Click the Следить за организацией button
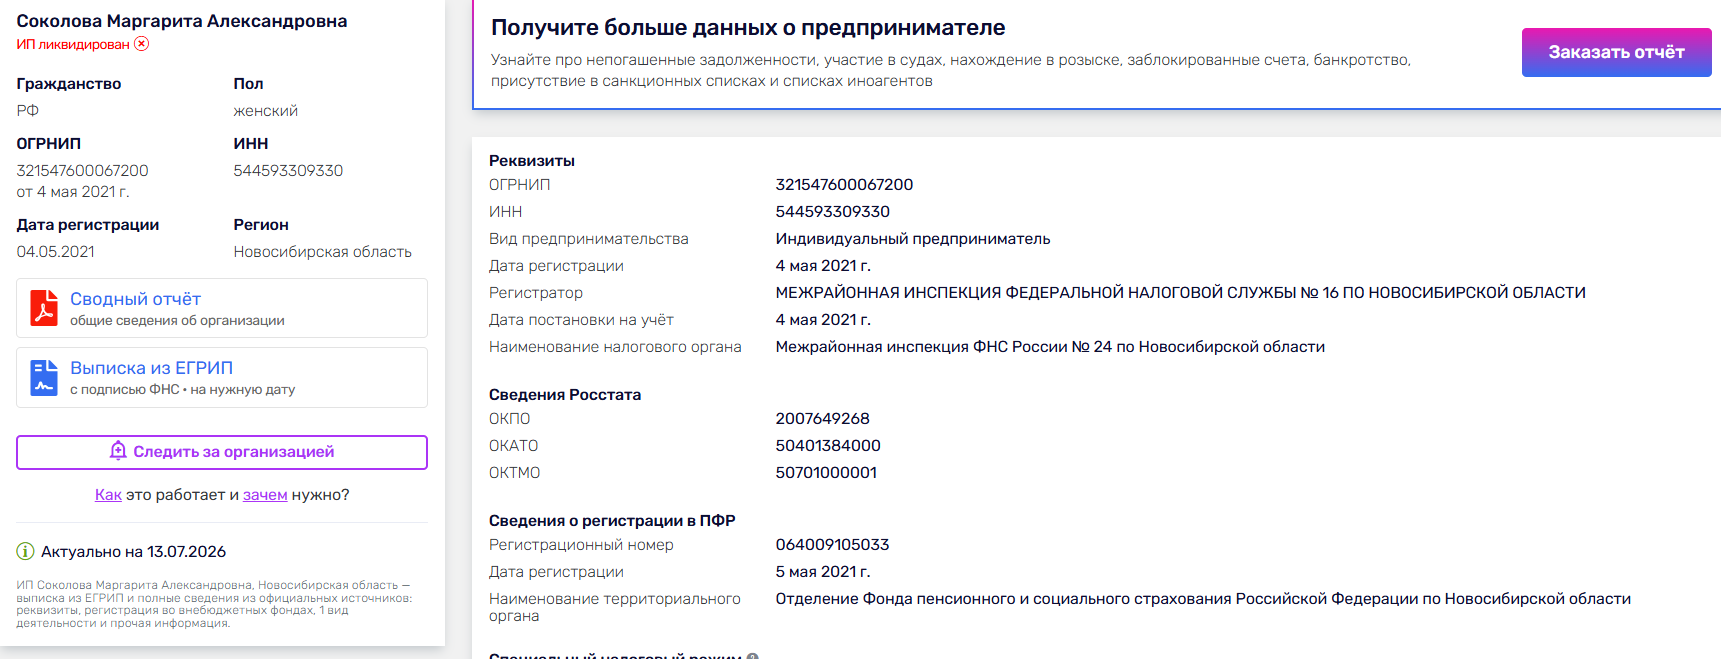Screen dimensions: 1721x659 (x=222, y=452)
